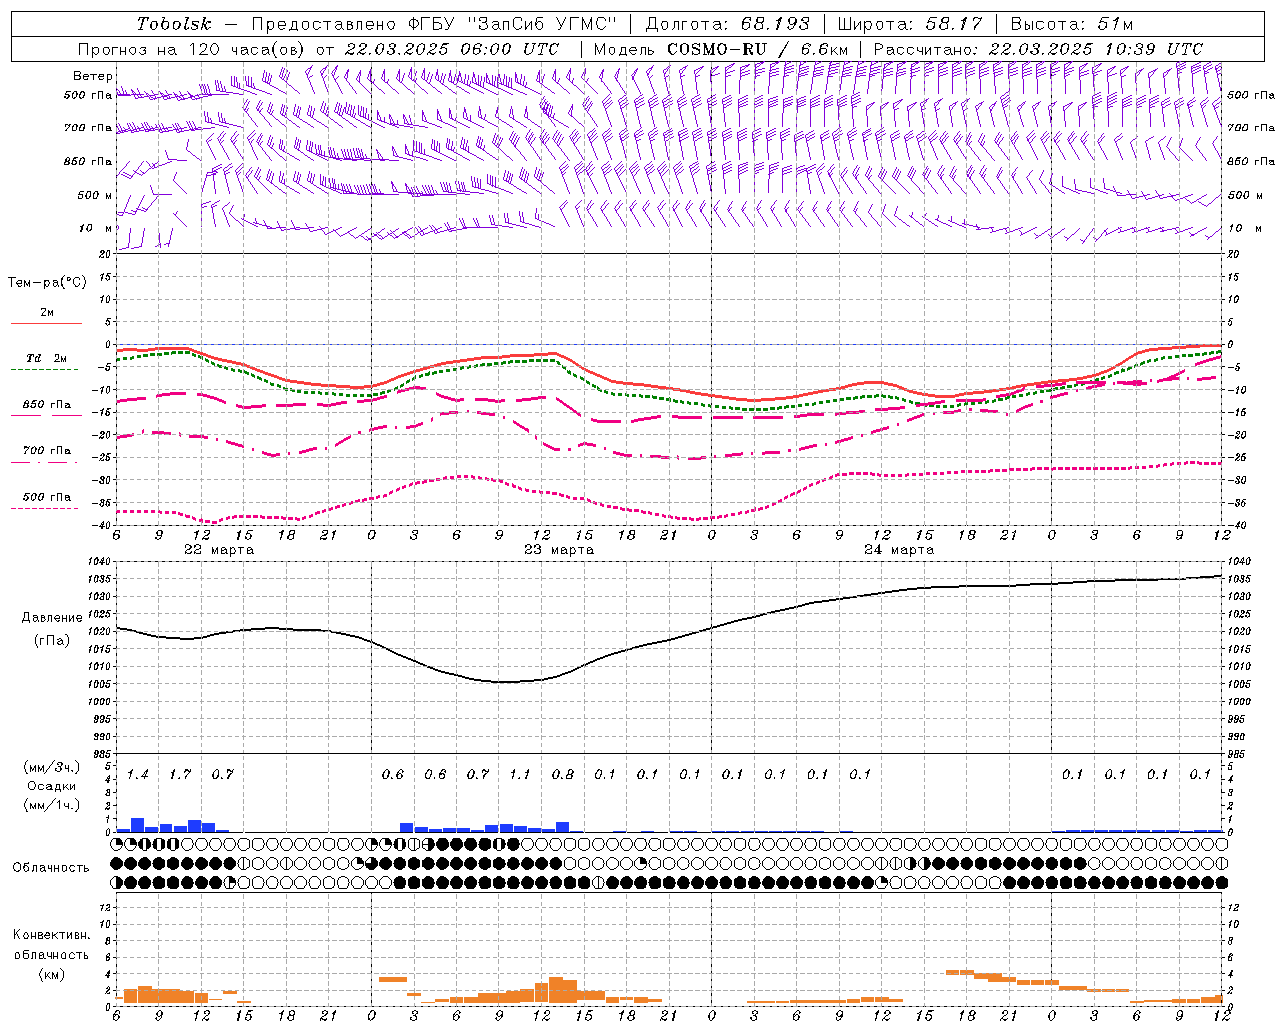Click the 23 марта date label

click(559, 550)
